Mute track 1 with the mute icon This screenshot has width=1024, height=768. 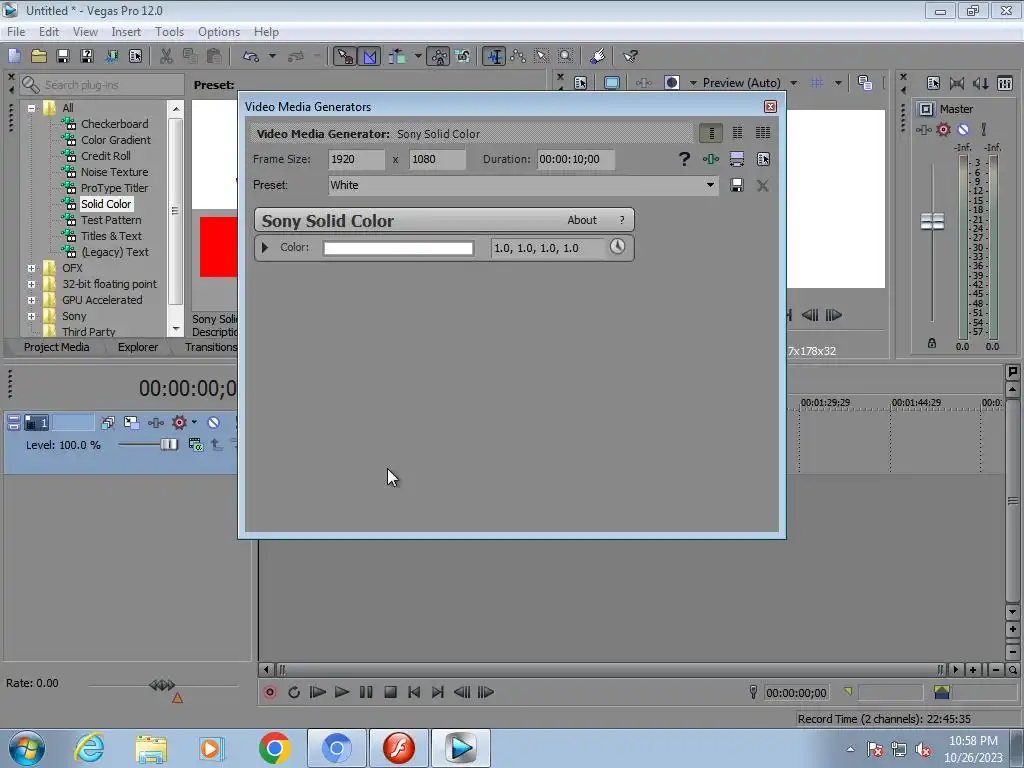pos(213,423)
